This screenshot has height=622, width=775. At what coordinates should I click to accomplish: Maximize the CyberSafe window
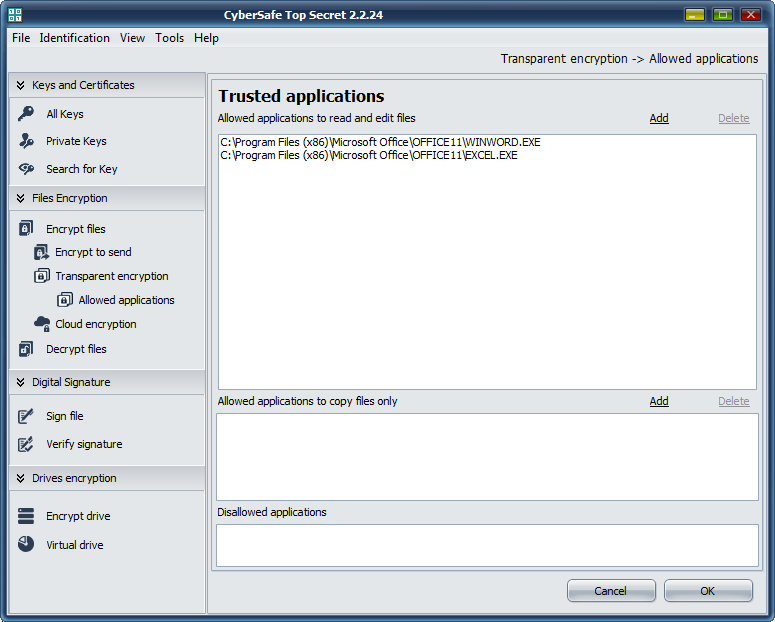(723, 15)
